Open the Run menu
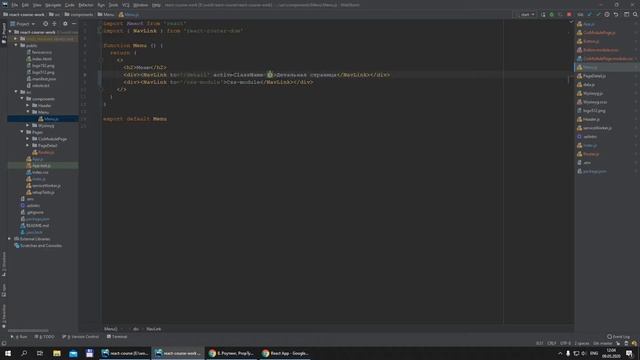 (101, 5)
